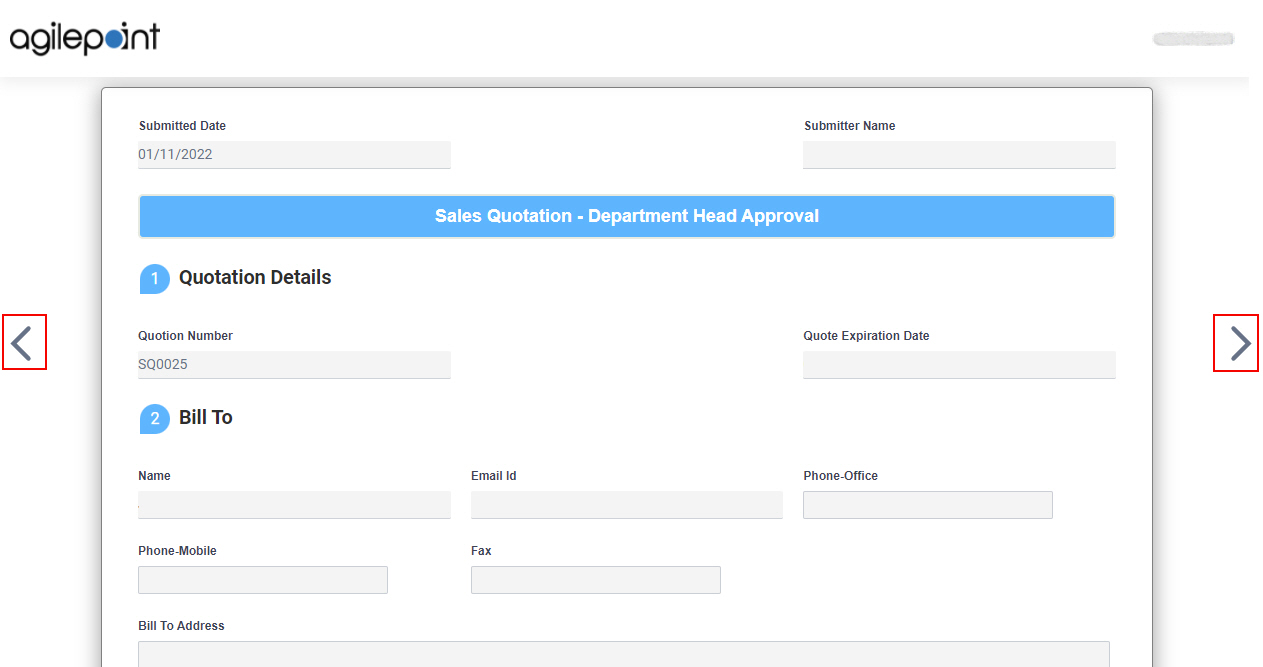Click the Quotion Number label
This screenshot has height=667, width=1263.
[x=186, y=336]
